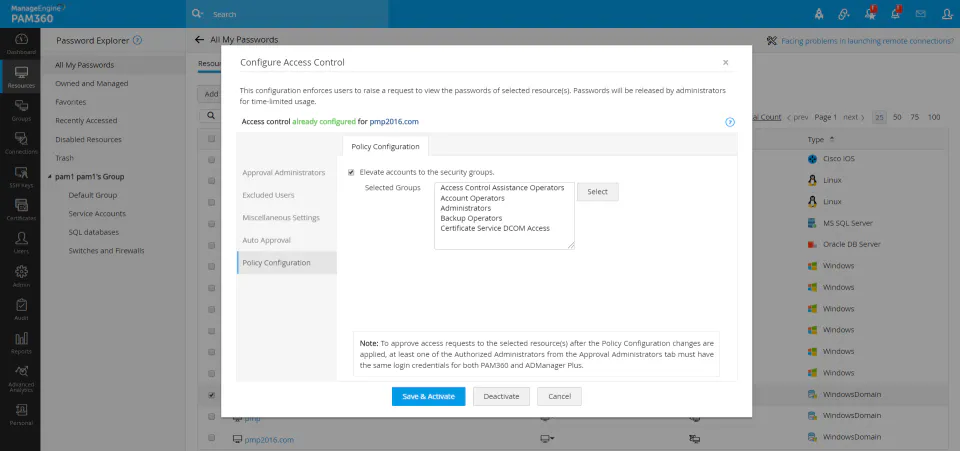Toggle the select-all checkbox in table header
This screenshot has height=451, width=960.
[211, 139]
